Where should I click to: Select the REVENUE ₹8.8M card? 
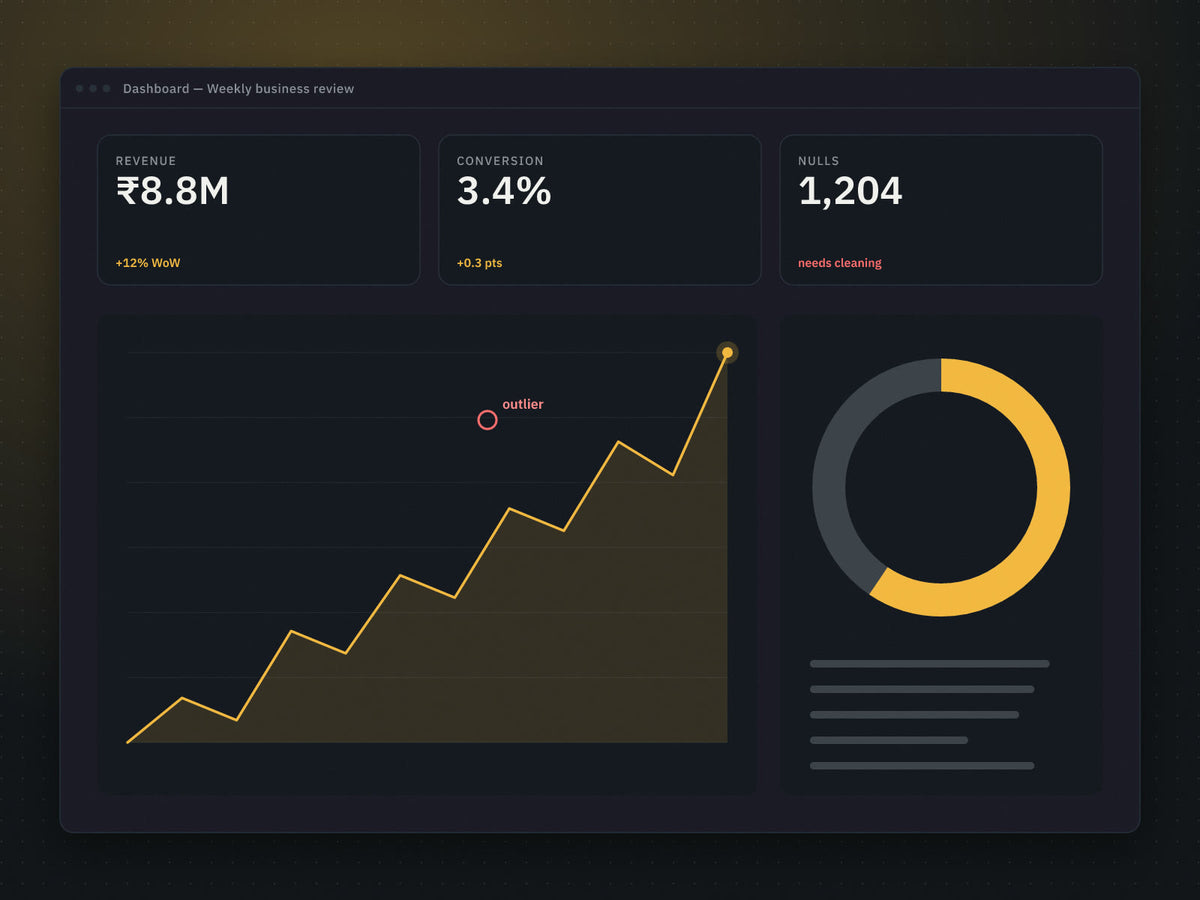tap(258, 210)
